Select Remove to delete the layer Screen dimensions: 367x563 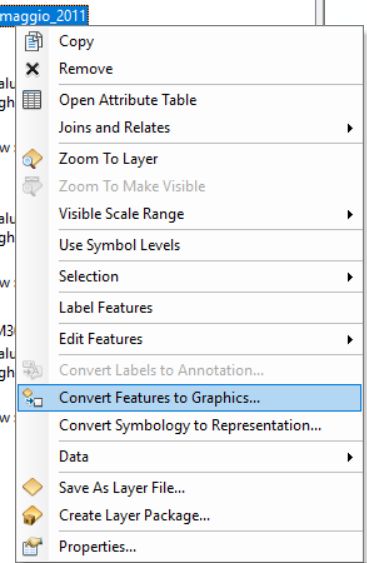pyautogui.click(x=190, y=69)
